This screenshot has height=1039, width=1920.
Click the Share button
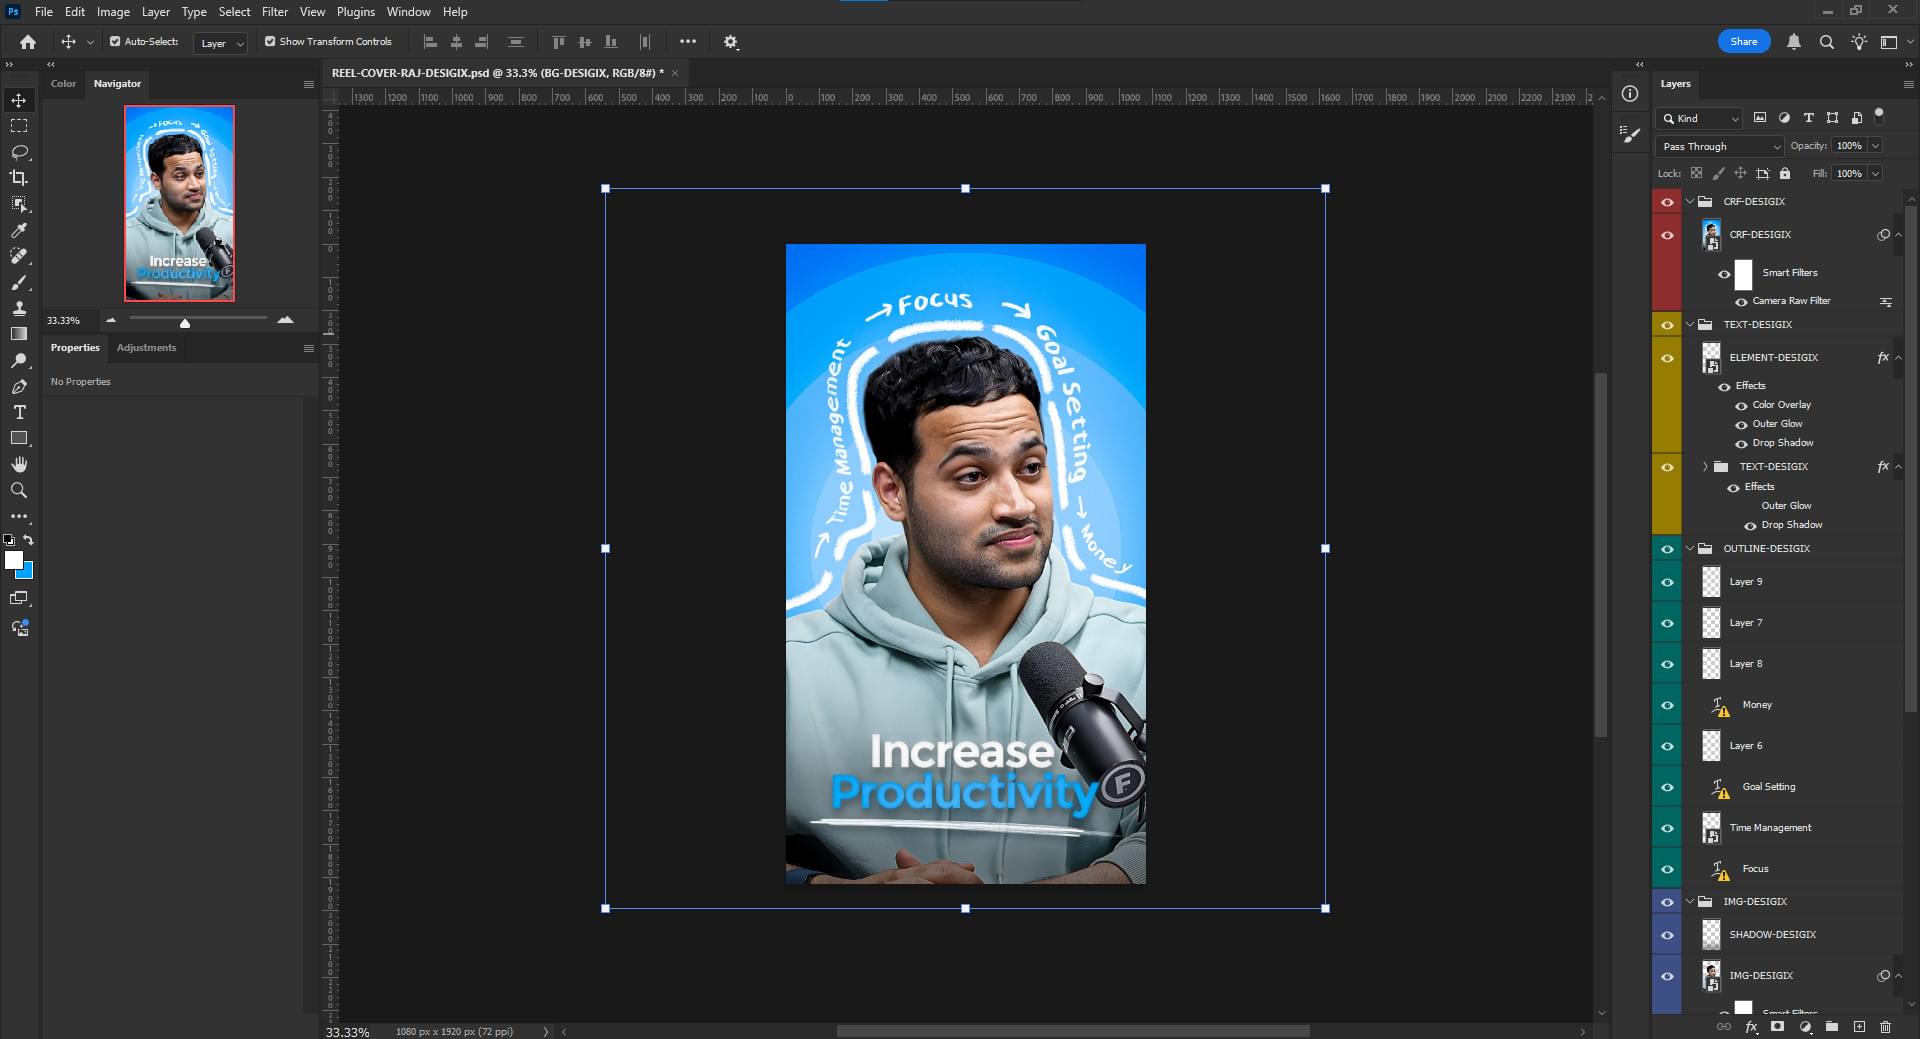(x=1743, y=41)
